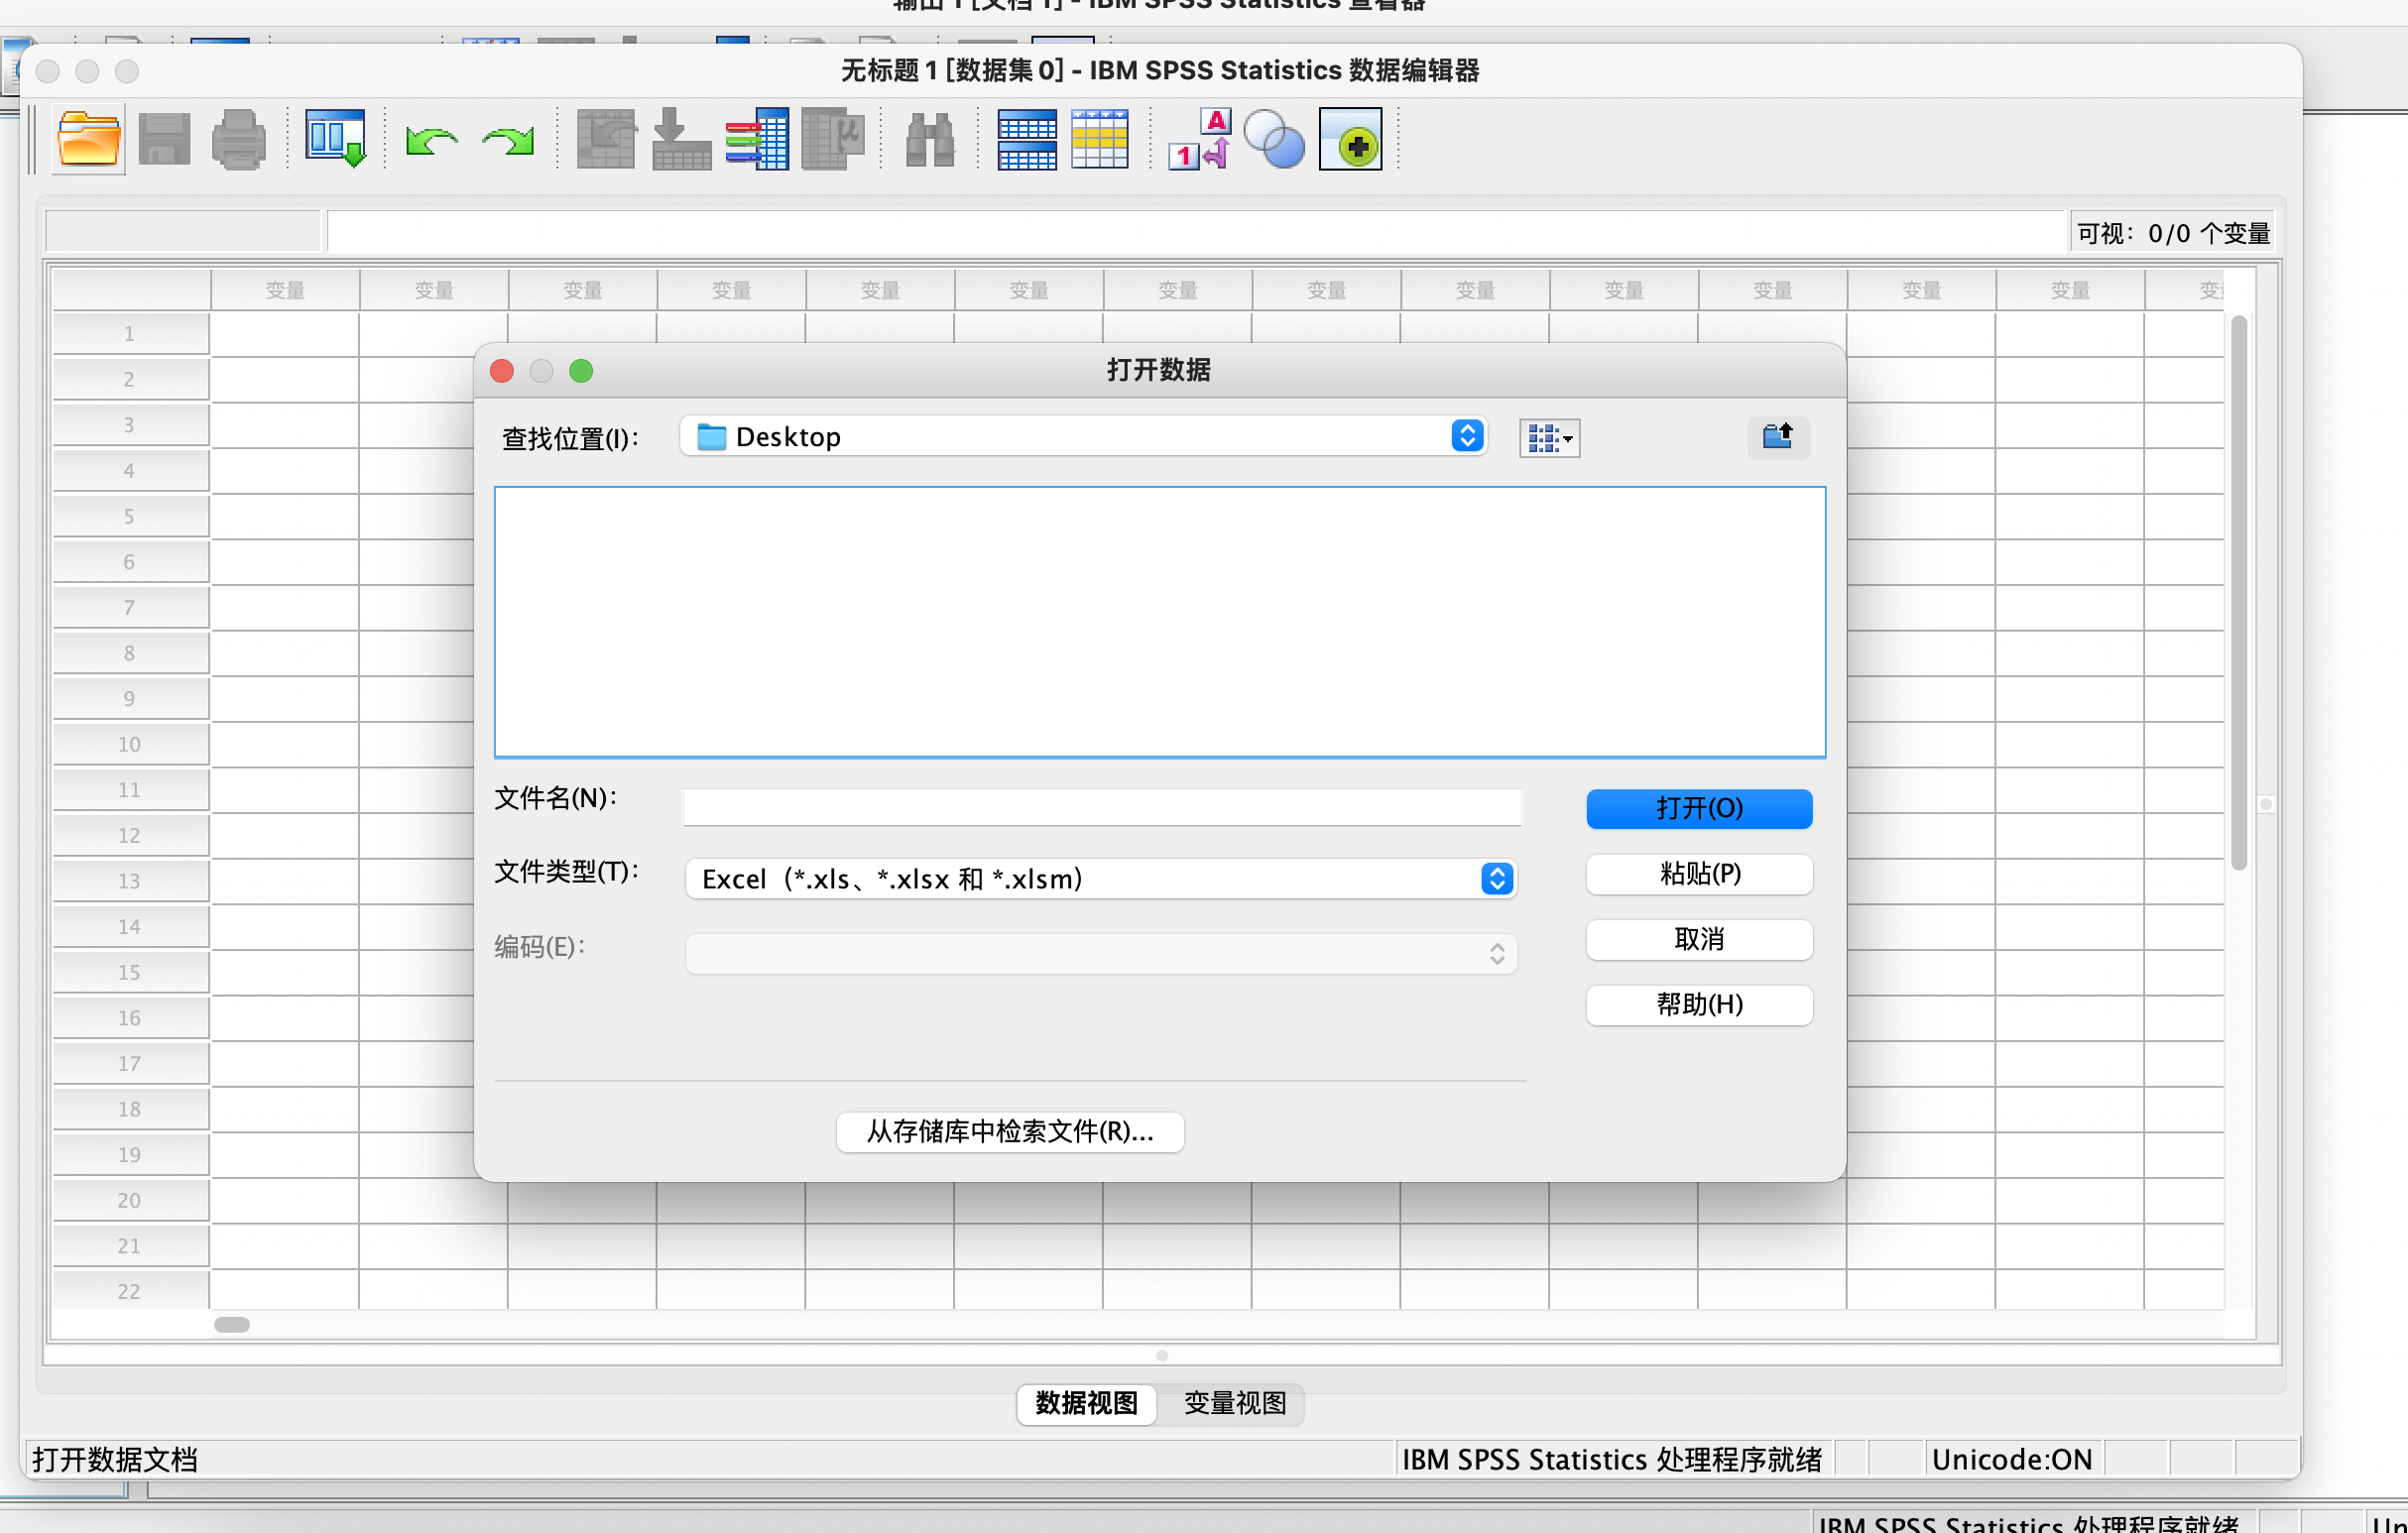Screen dimensions: 2408x1533
Task: Open recall recent dialogs icon
Action: [x=335, y=140]
